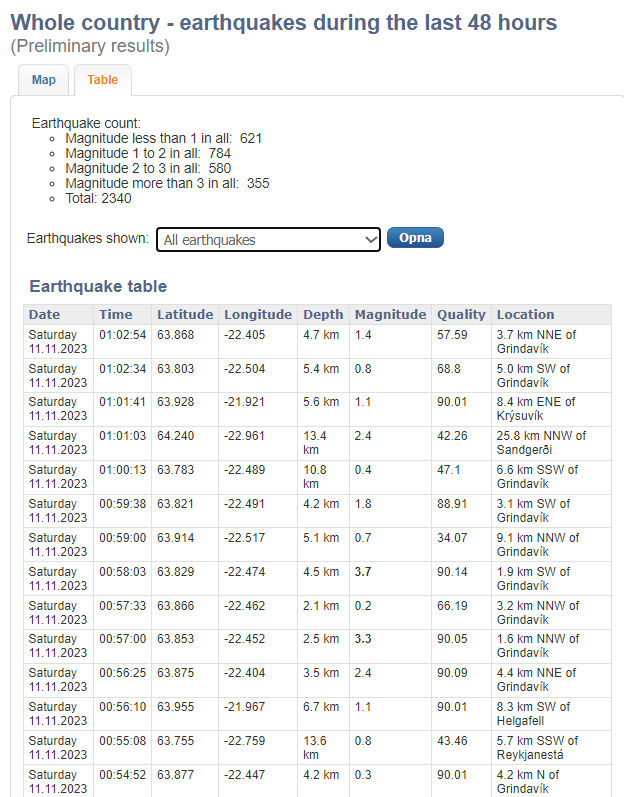Select the bold 3.3 magnitude cell
Image resolution: width=624 pixels, height=797 pixels.
click(x=363, y=640)
